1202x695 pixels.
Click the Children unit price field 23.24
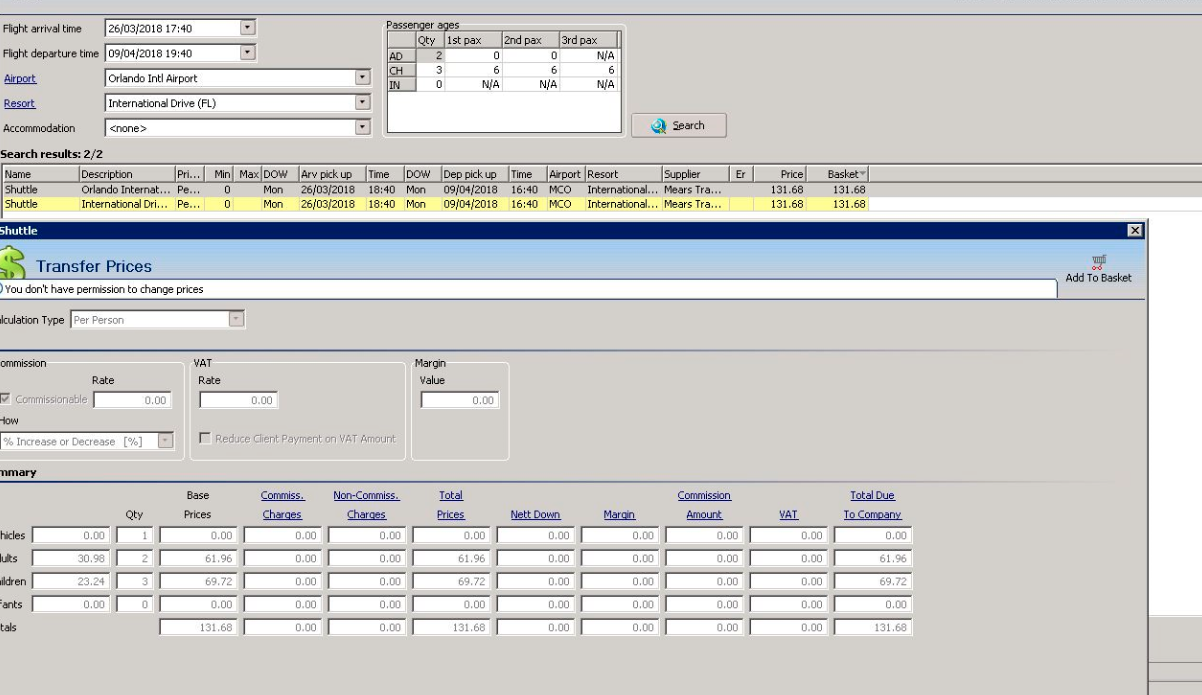[69, 581]
